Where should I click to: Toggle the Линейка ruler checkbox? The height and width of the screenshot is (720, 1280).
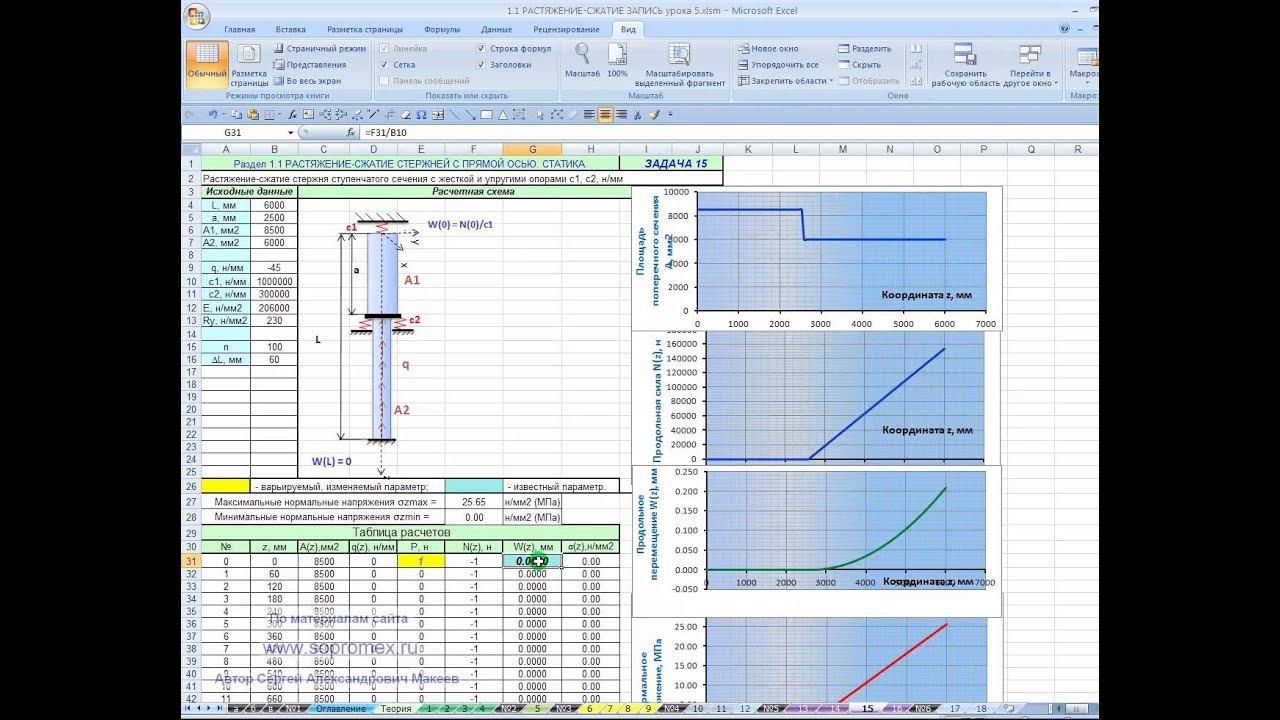(x=403, y=48)
